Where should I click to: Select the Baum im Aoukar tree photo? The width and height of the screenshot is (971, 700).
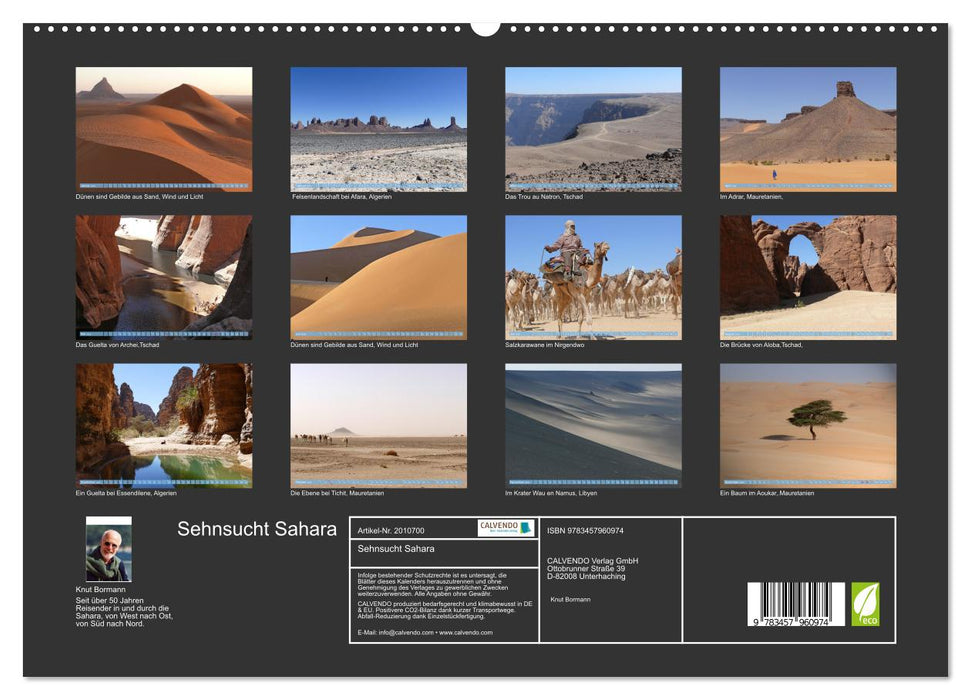[808, 425]
